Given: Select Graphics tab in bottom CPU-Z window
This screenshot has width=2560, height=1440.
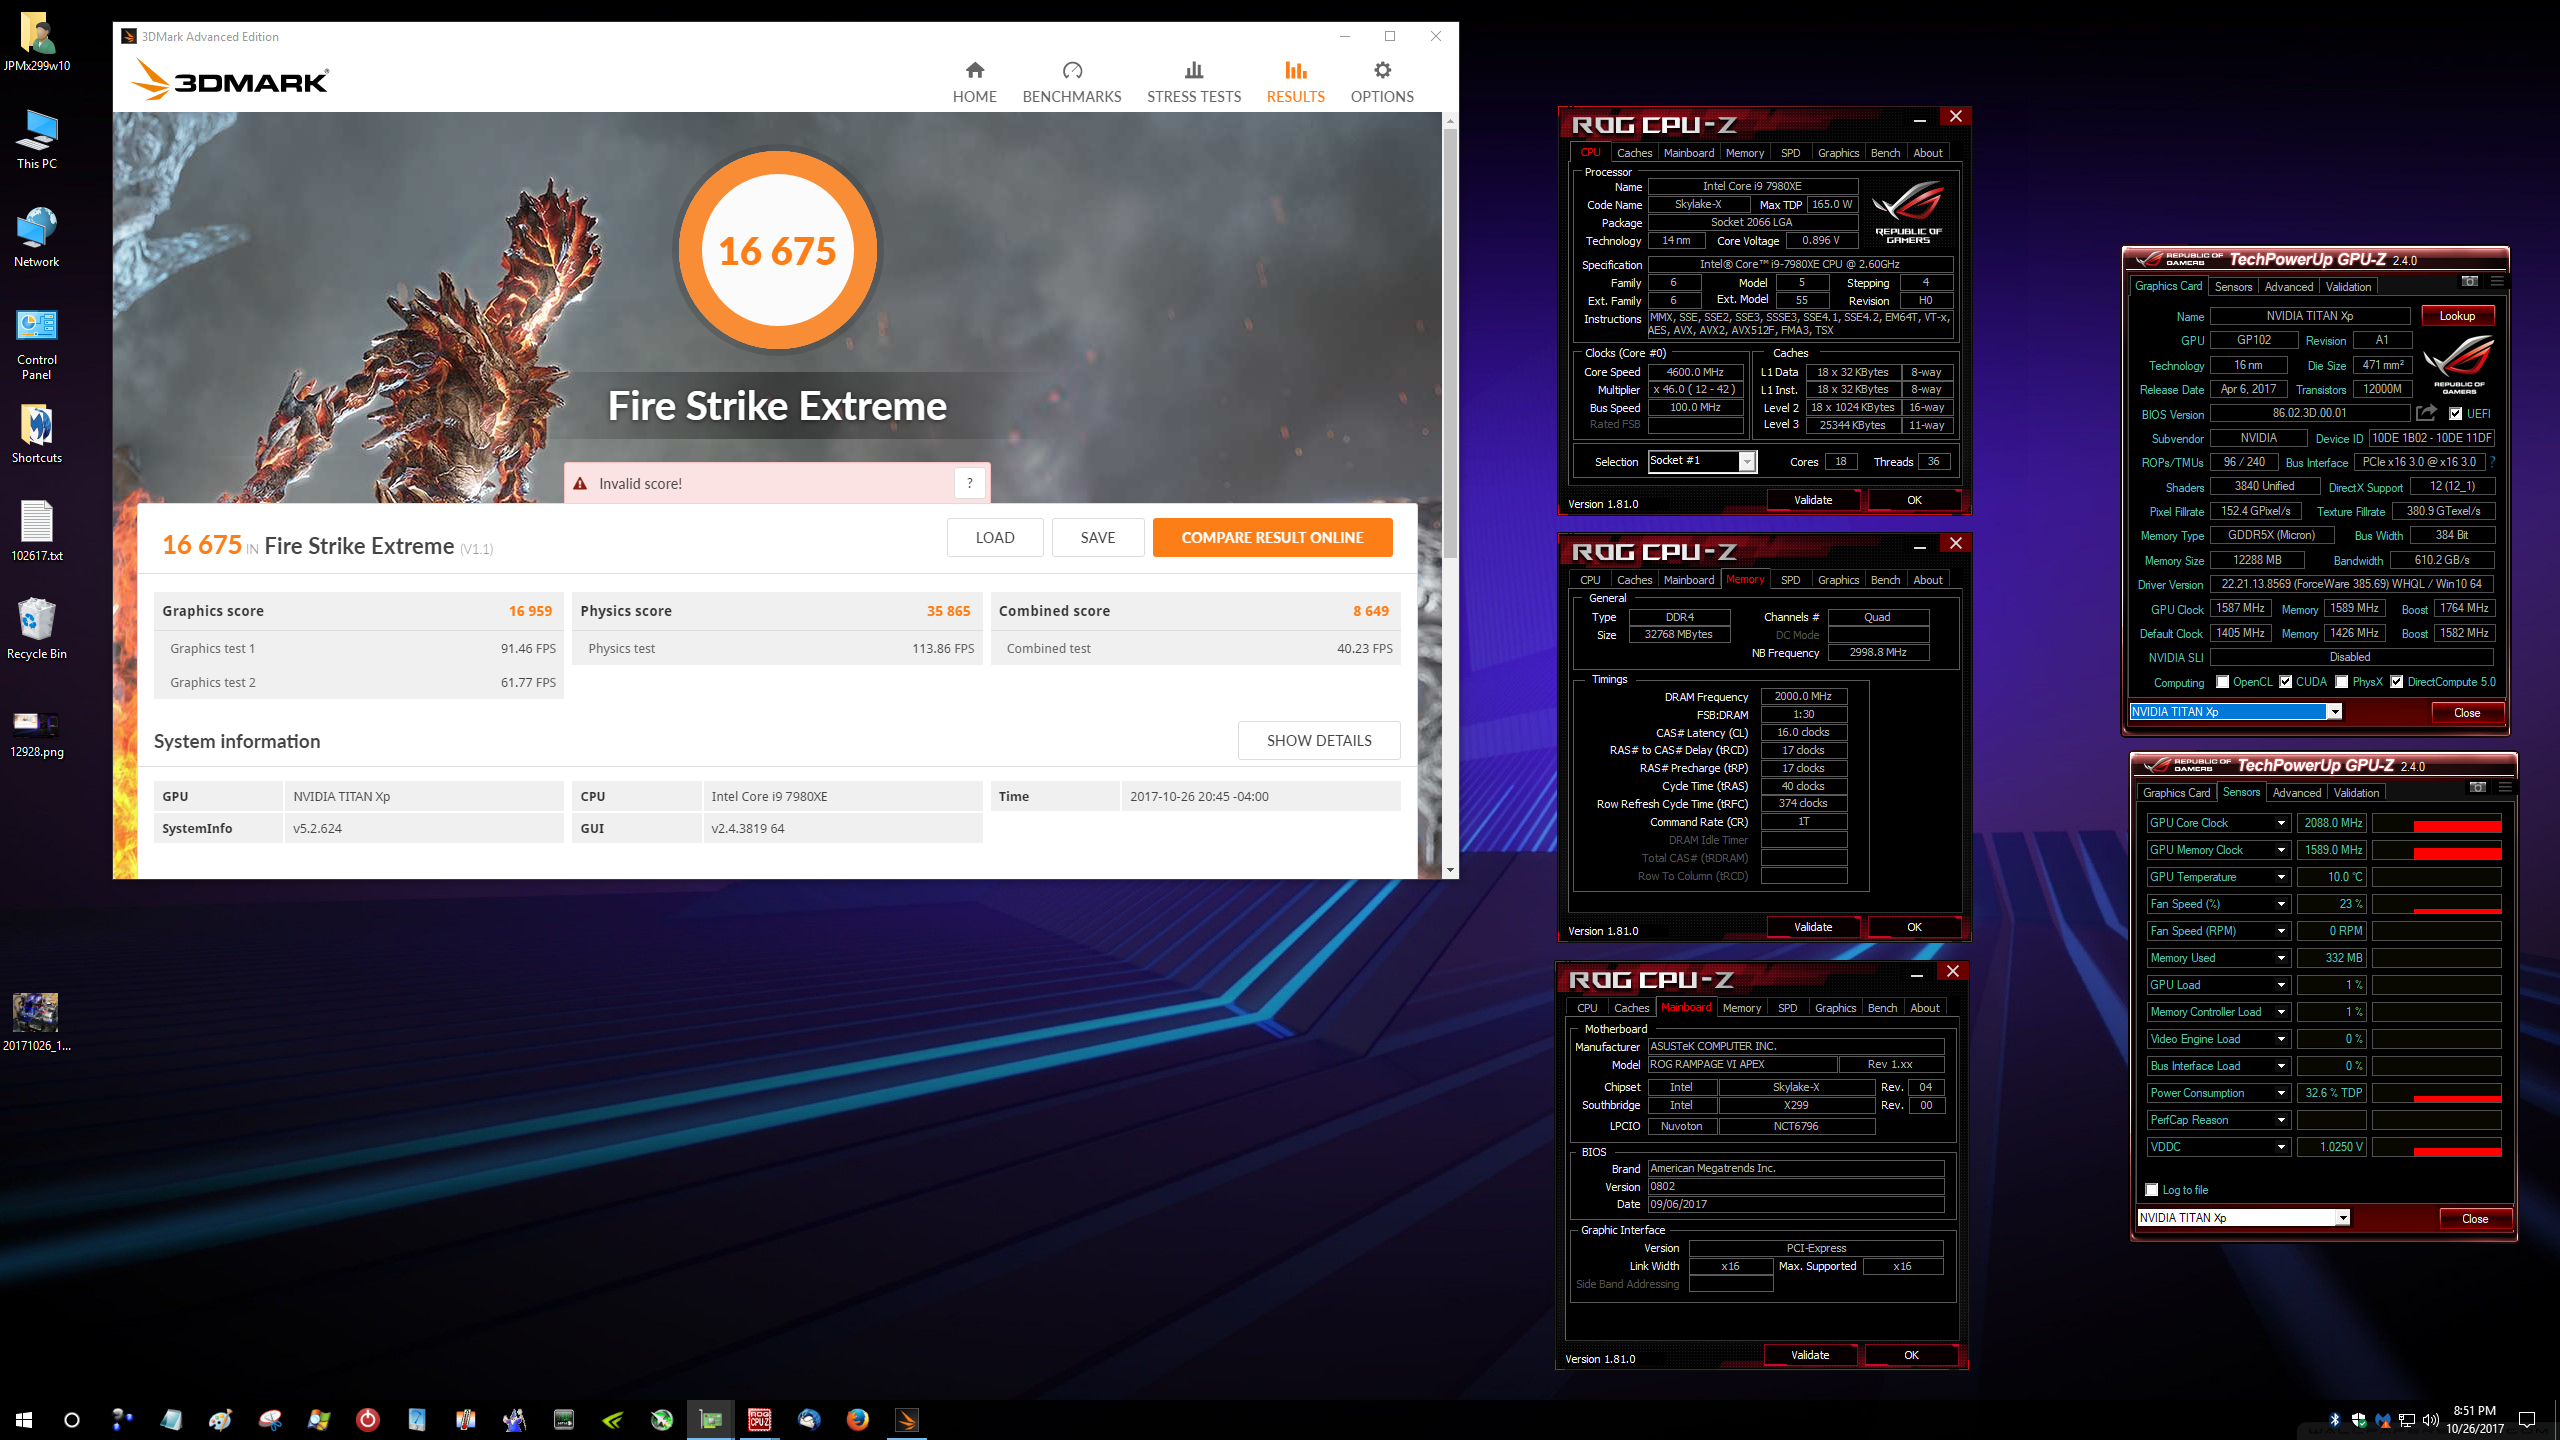Looking at the screenshot, I should (1835, 1008).
